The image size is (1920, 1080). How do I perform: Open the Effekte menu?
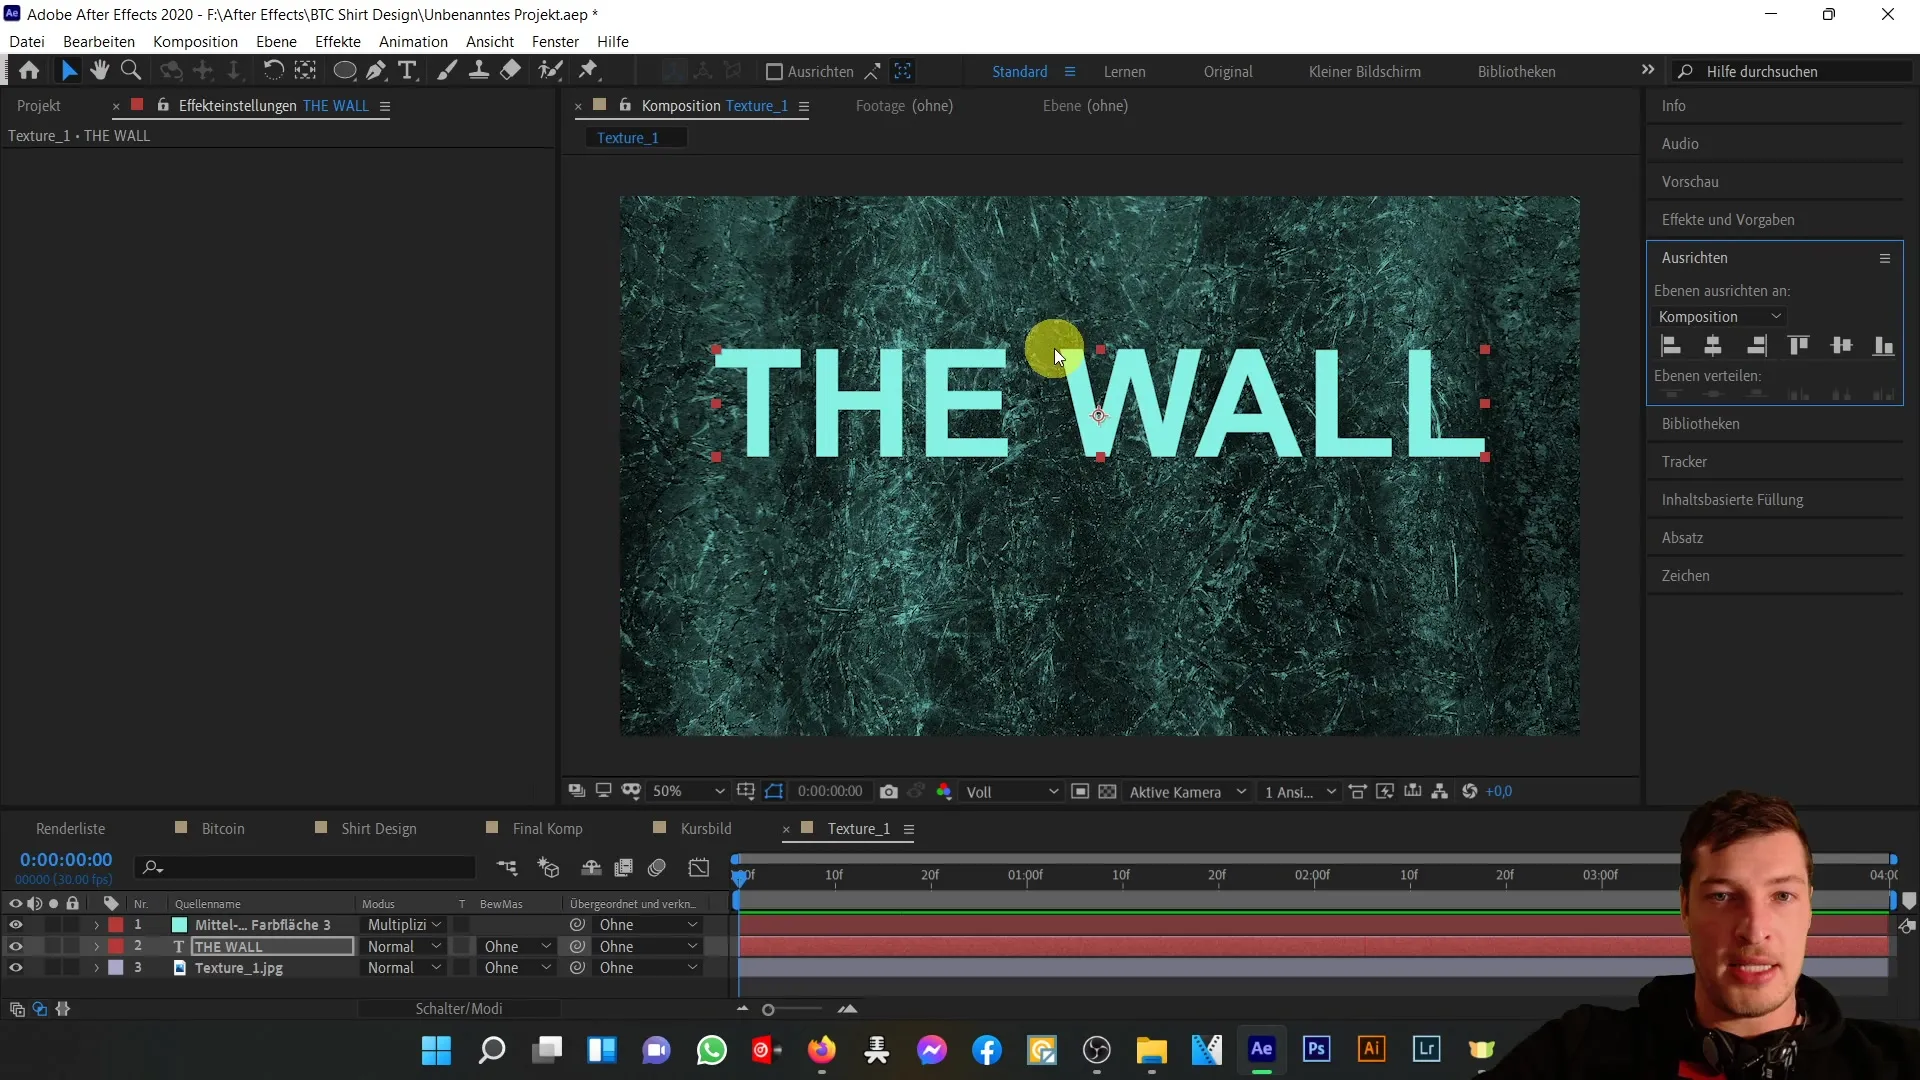coord(338,42)
